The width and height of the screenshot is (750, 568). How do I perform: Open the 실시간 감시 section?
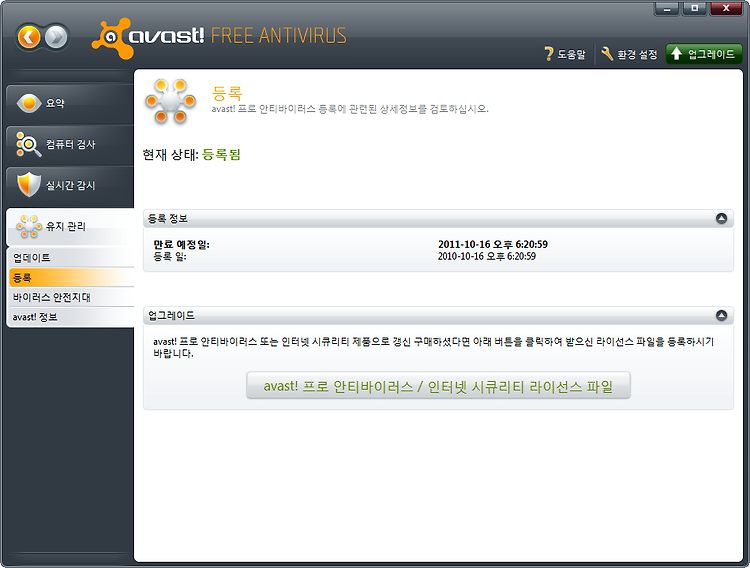pyautogui.click(x=70, y=186)
